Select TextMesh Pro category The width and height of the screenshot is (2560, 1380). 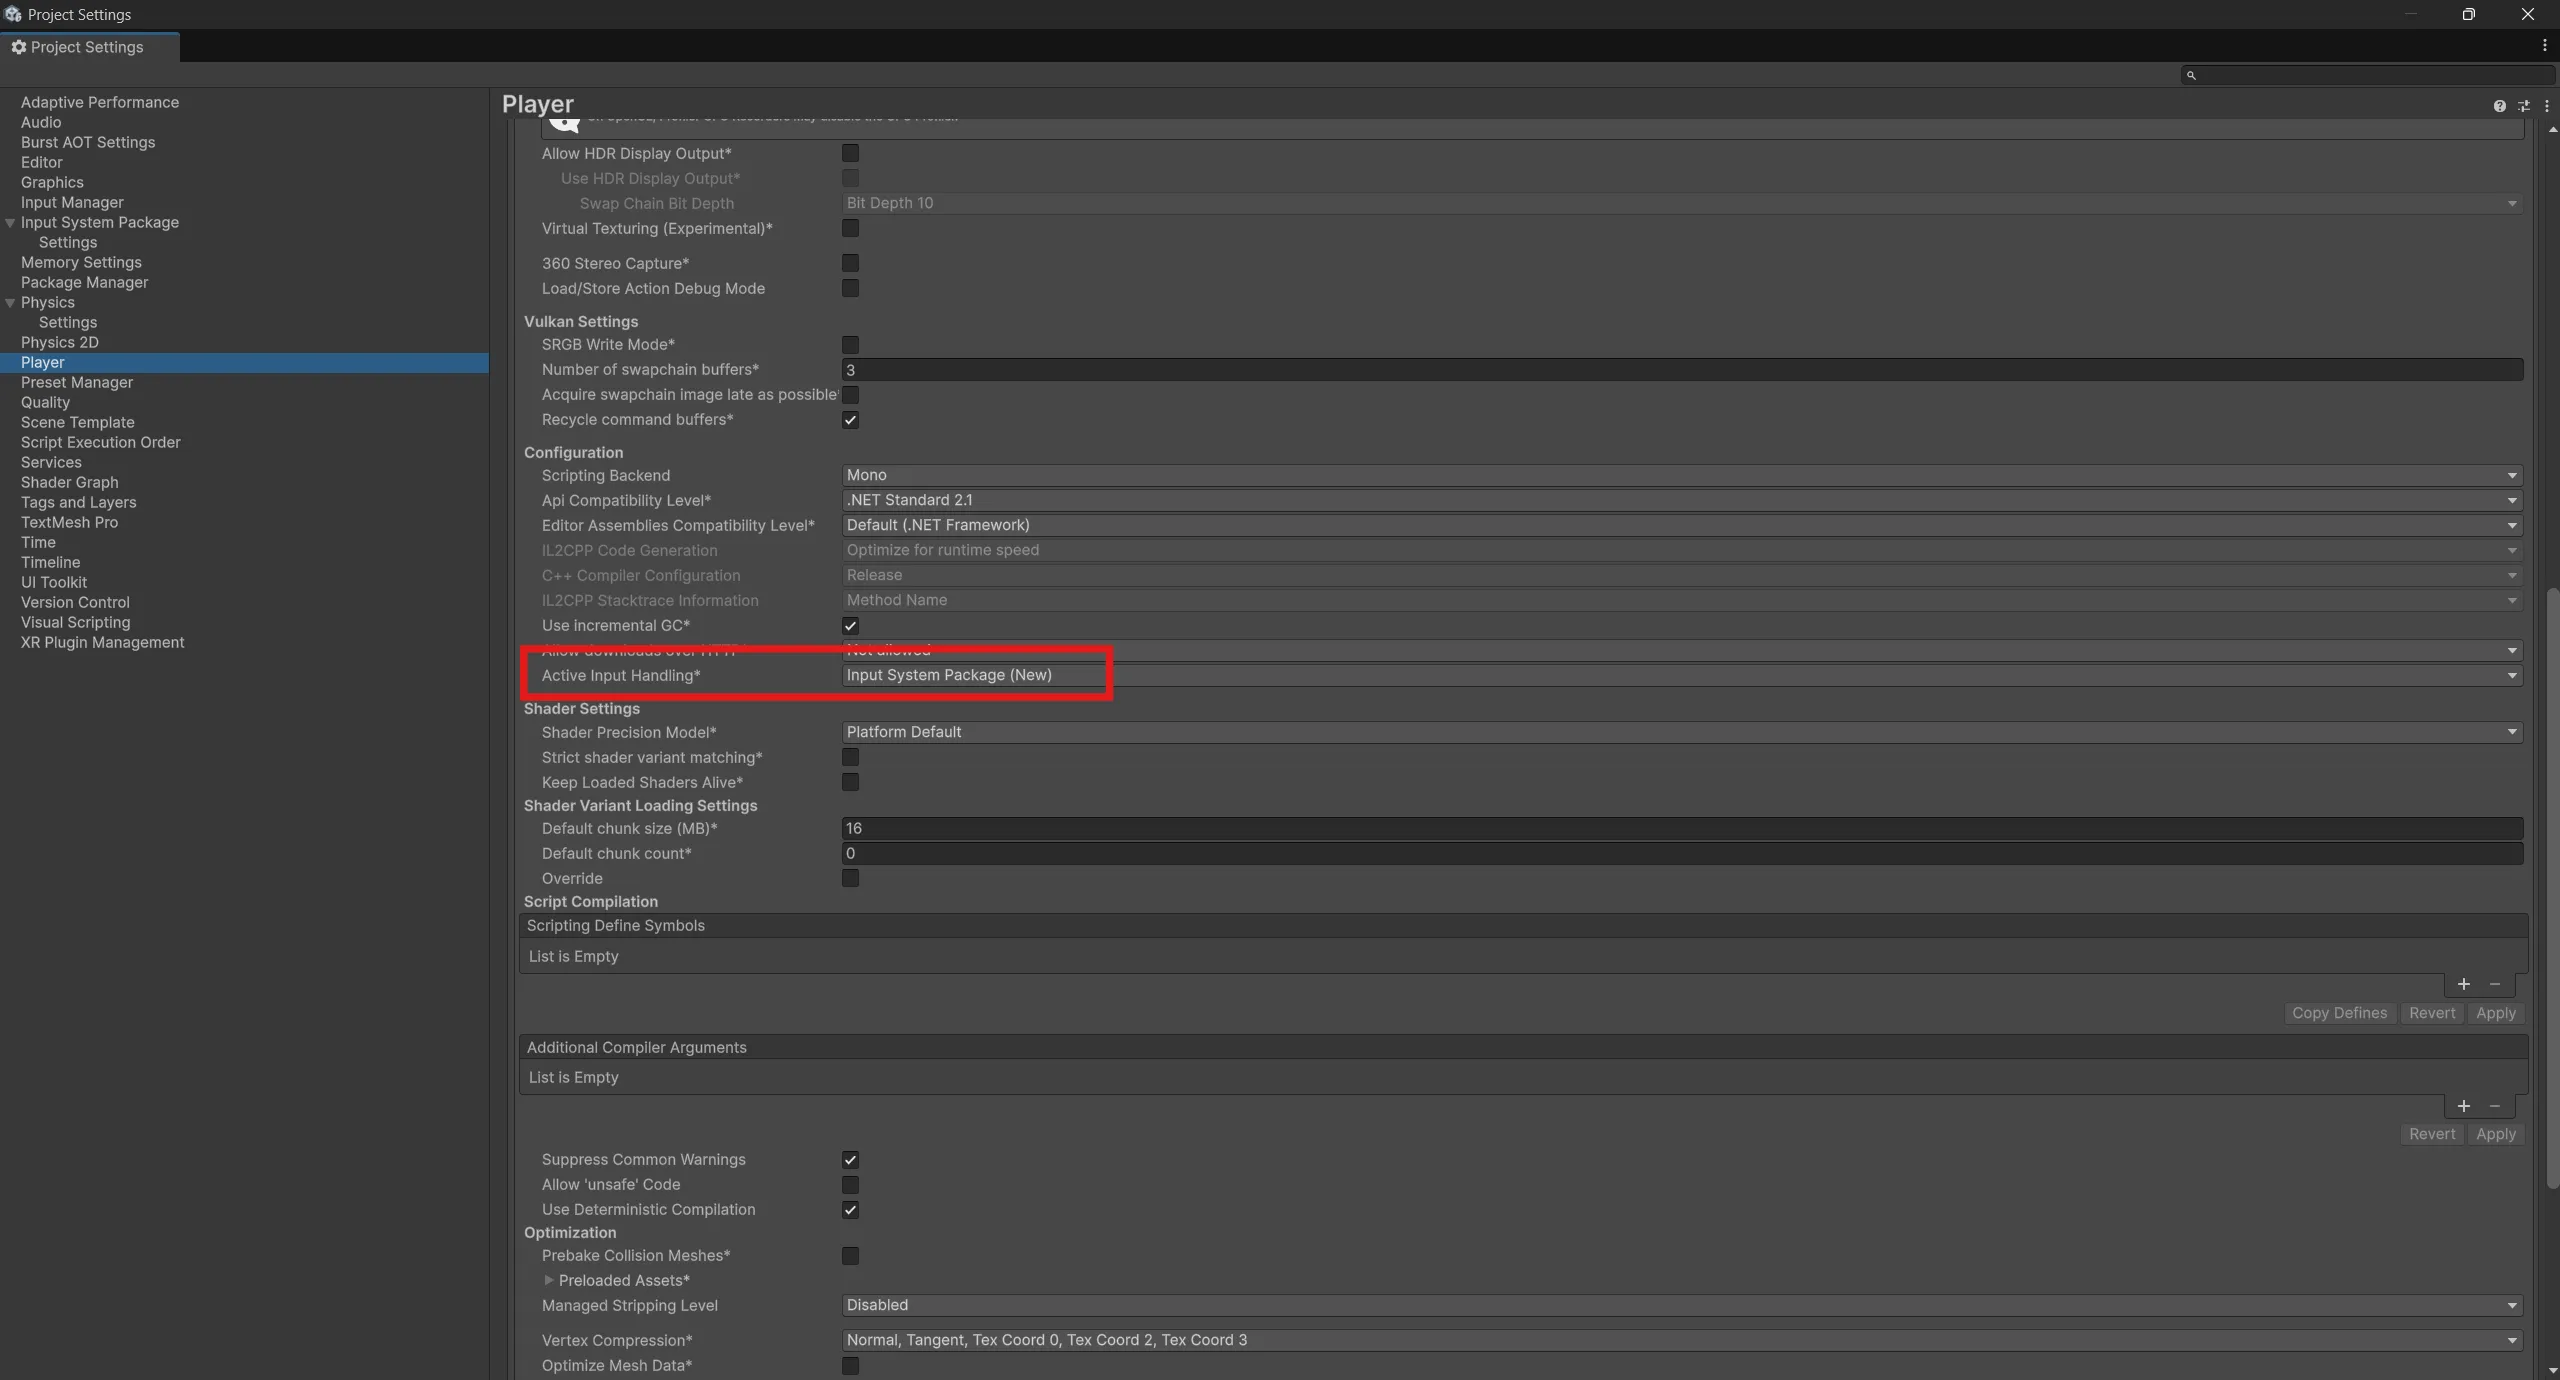pos(69,522)
